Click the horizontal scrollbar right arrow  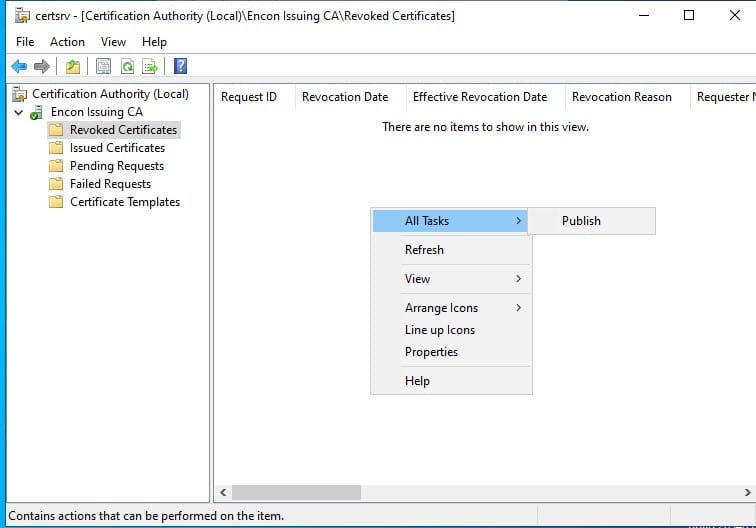[747, 493]
